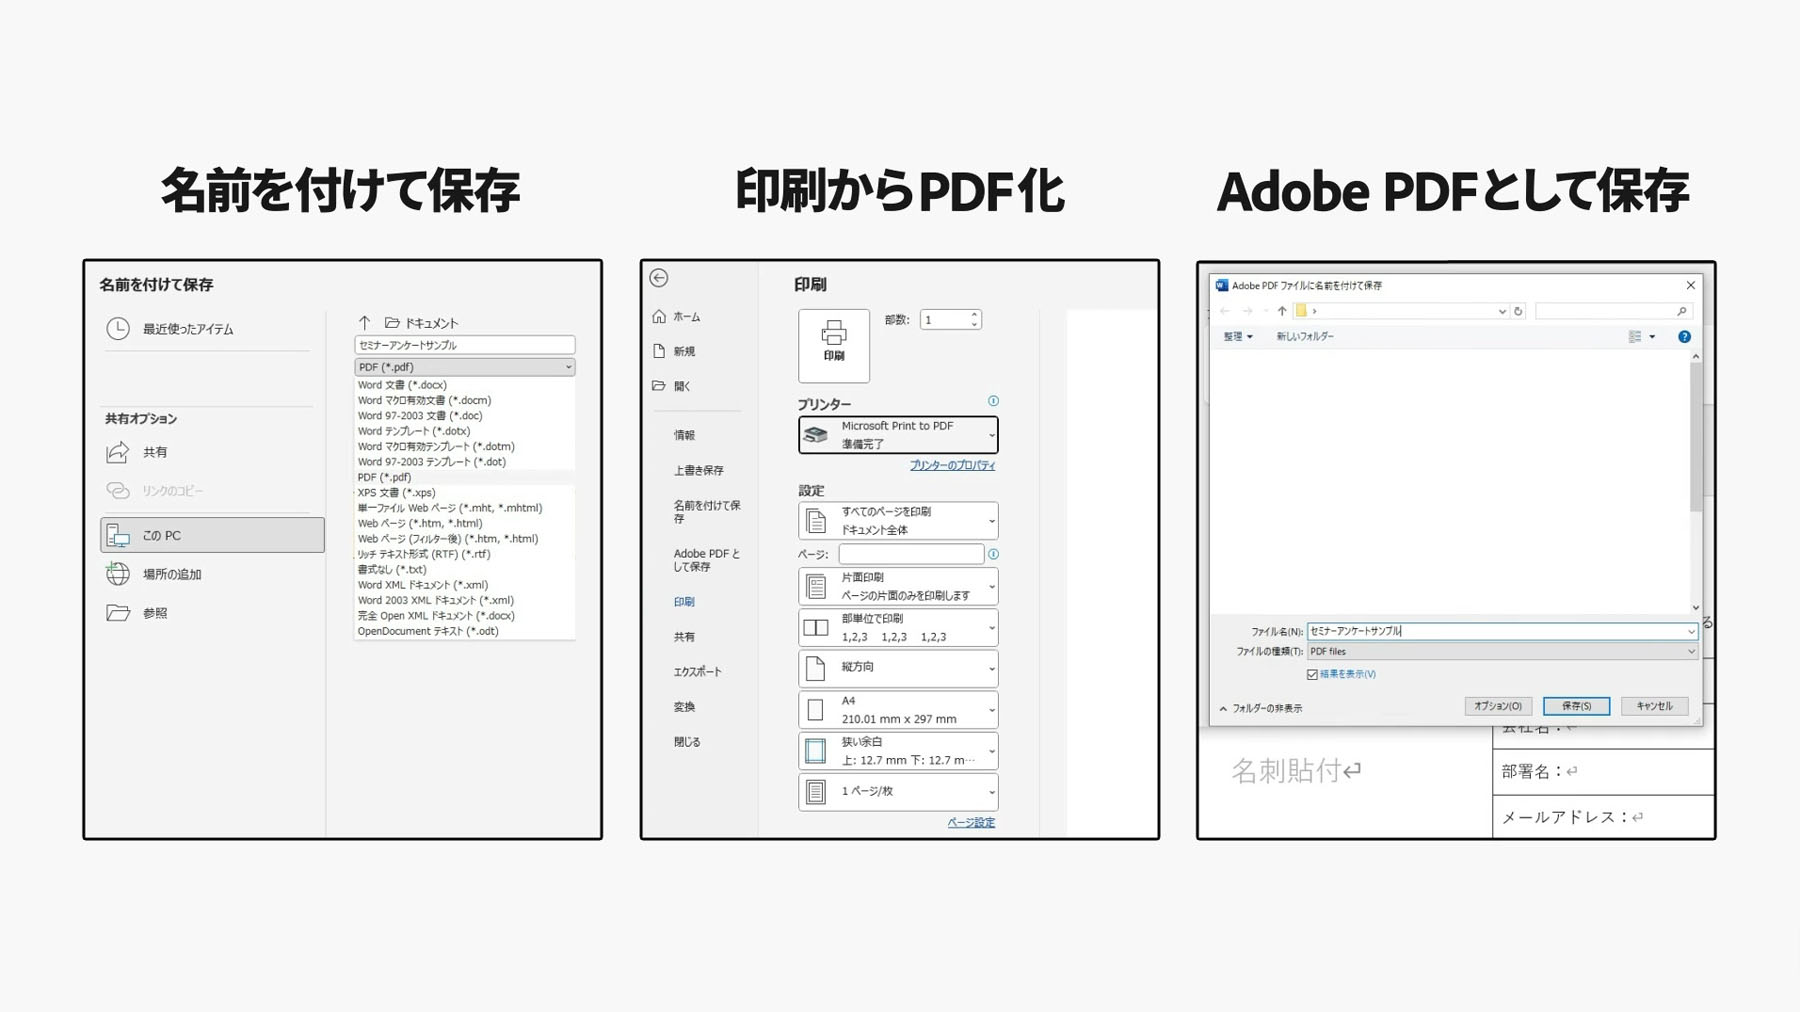Click the view options icon in save dialog
The image size is (1800, 1012).
point(1635,337)
